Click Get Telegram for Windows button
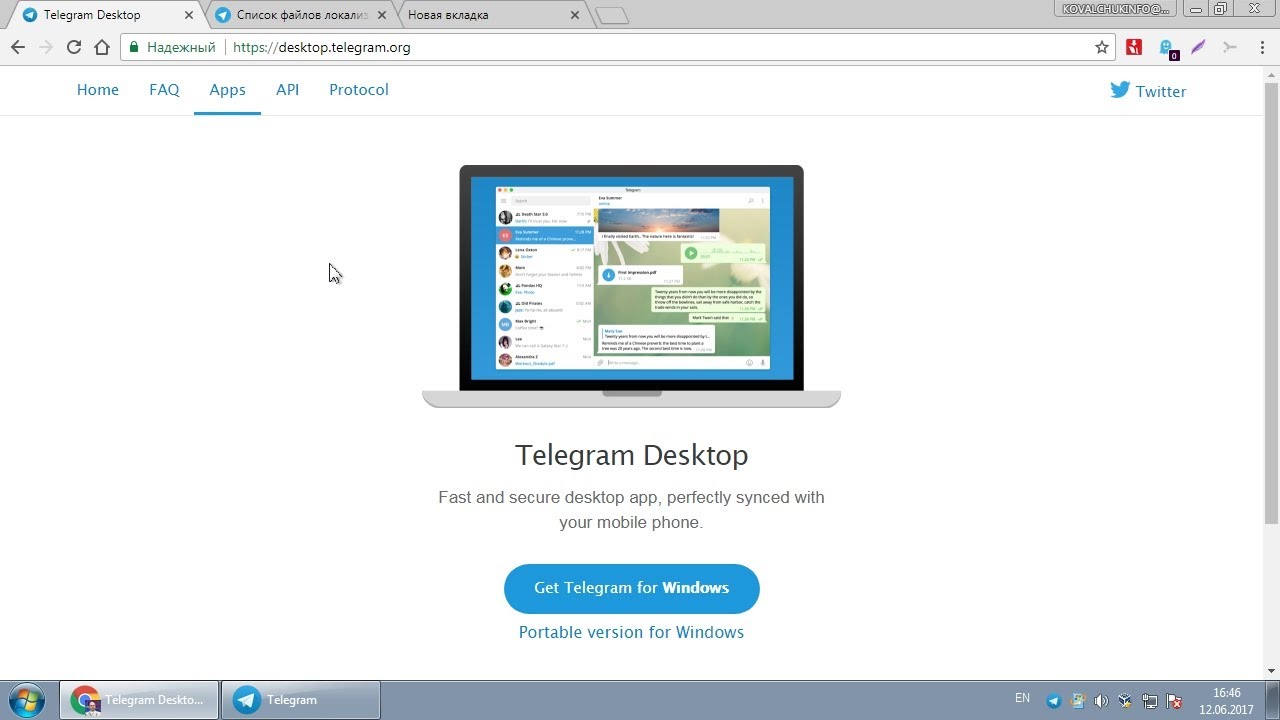 point(632,588)
